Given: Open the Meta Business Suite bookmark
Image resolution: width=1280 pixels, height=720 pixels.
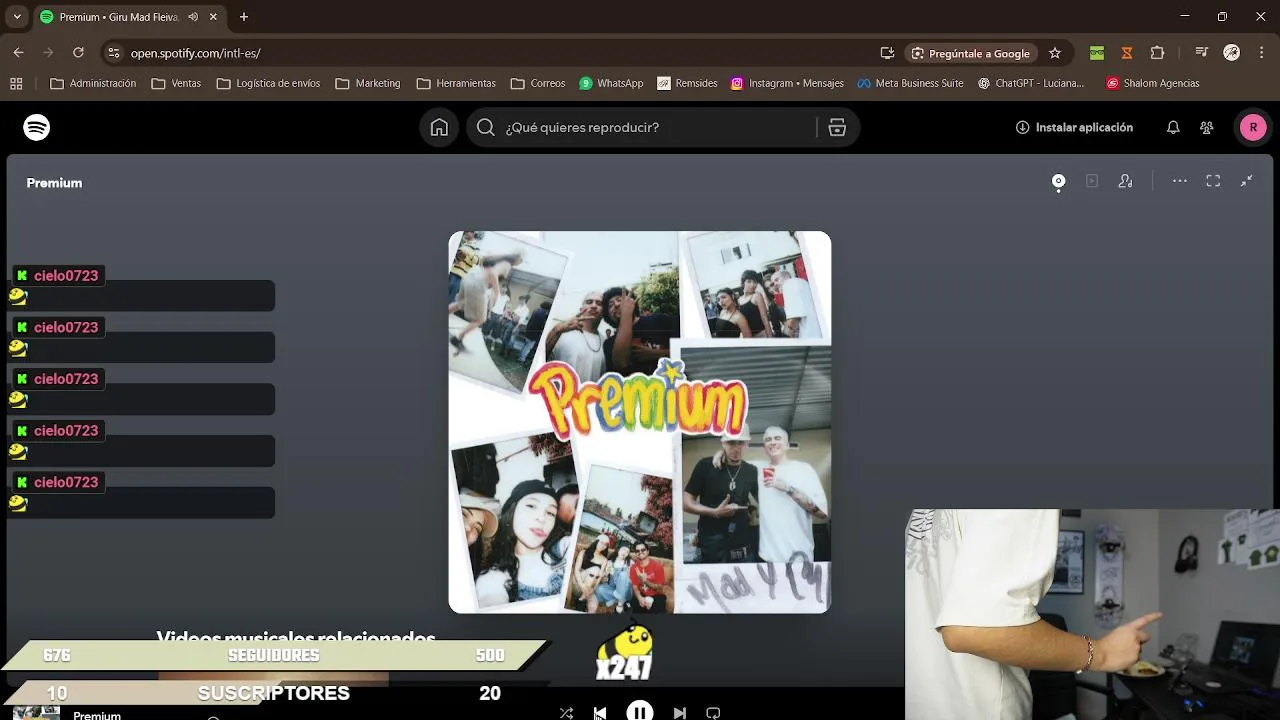Looking at the screenshot, I should click(x=910, y=83).
